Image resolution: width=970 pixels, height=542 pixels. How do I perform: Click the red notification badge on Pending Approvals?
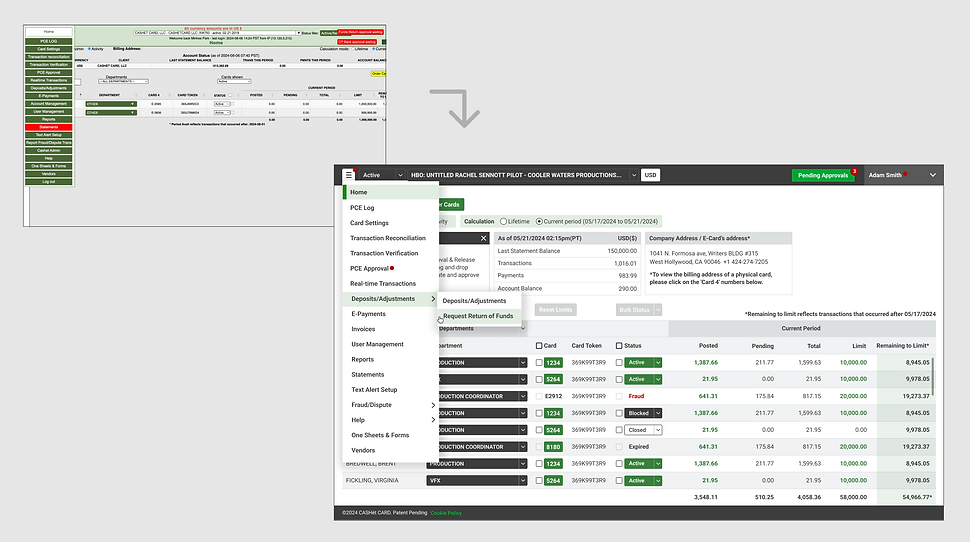coord(854,171)
